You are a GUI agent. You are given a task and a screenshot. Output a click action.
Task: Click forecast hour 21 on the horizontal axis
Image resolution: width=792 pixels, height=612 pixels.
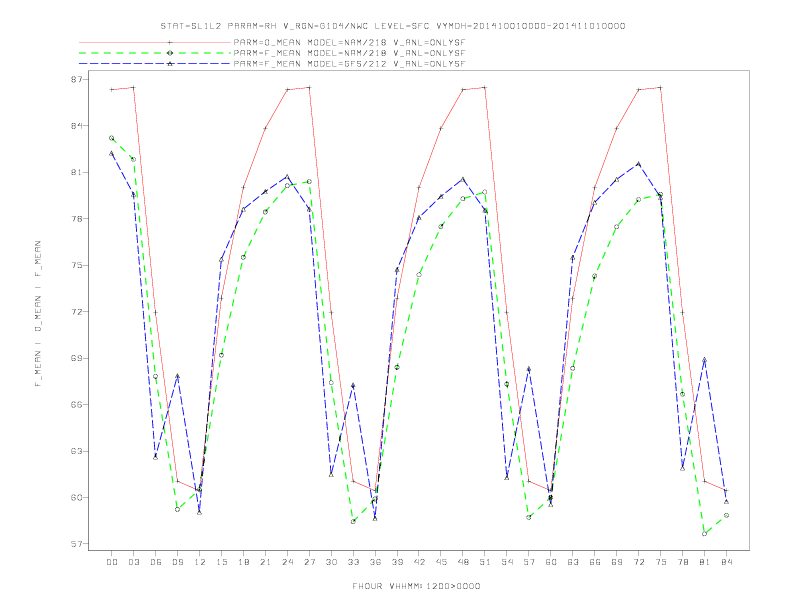pos(265,562)
